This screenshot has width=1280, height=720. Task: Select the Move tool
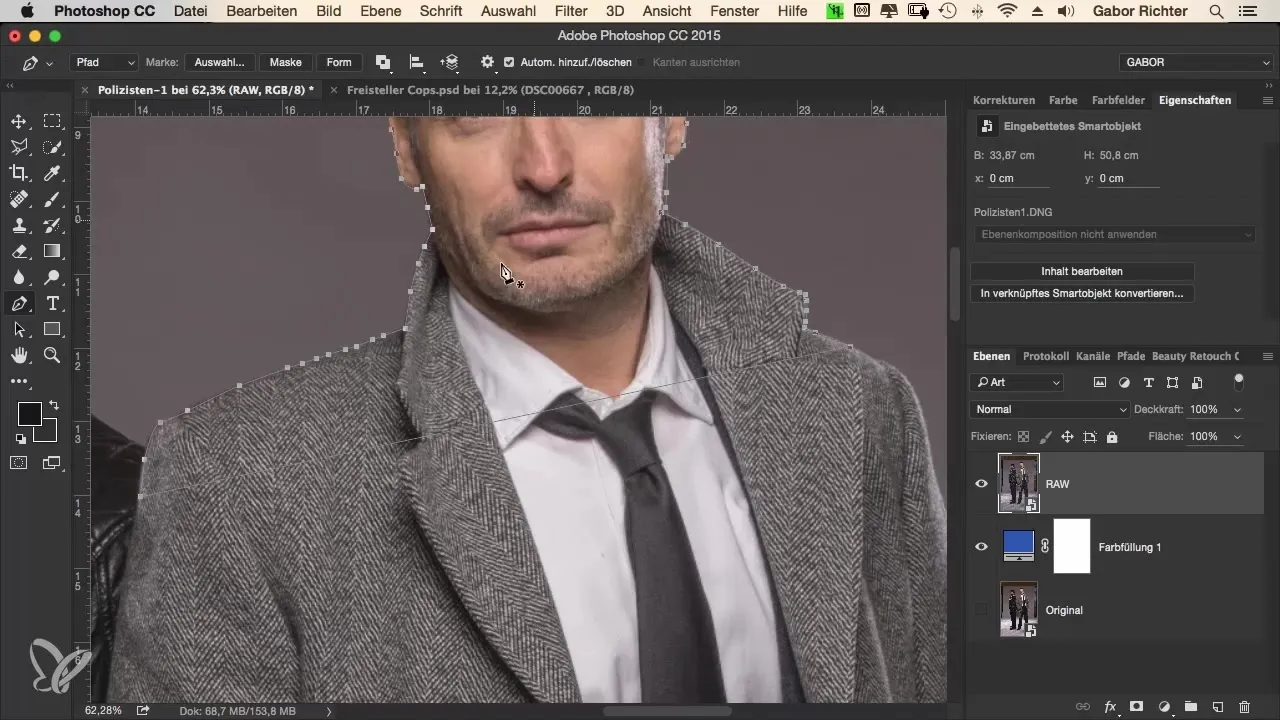(19, 122)
